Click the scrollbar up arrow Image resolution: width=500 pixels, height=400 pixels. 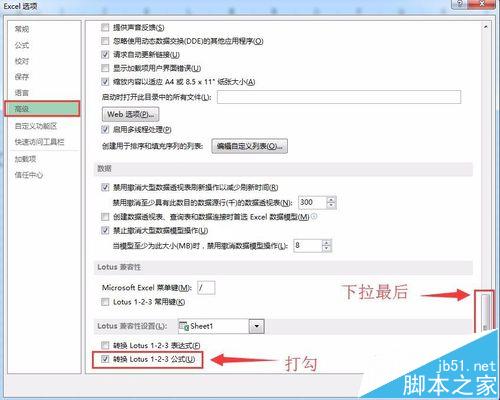(x=486, y=27)
